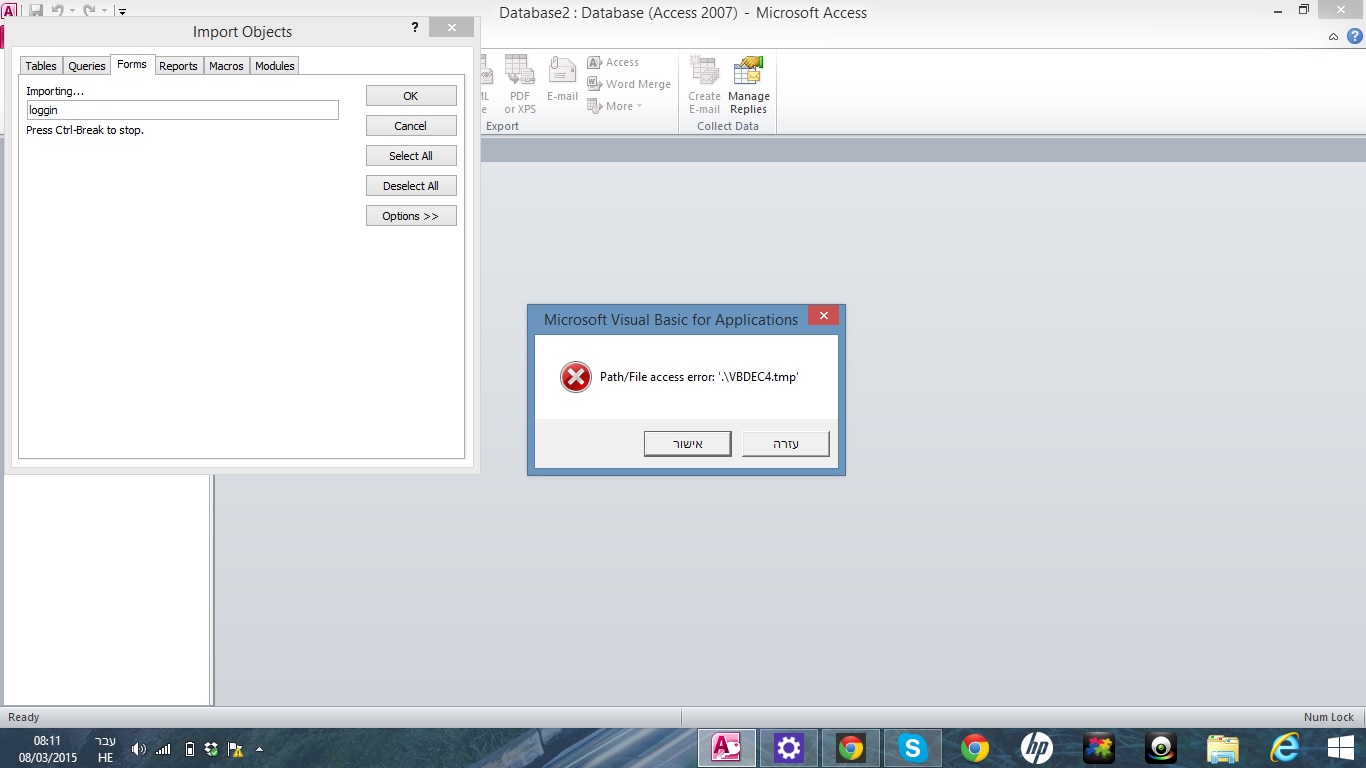The width and height of the screenshot is (1366, 768).
Task: Click Cancel in Import Objects dialog
Action: point(411,126)
